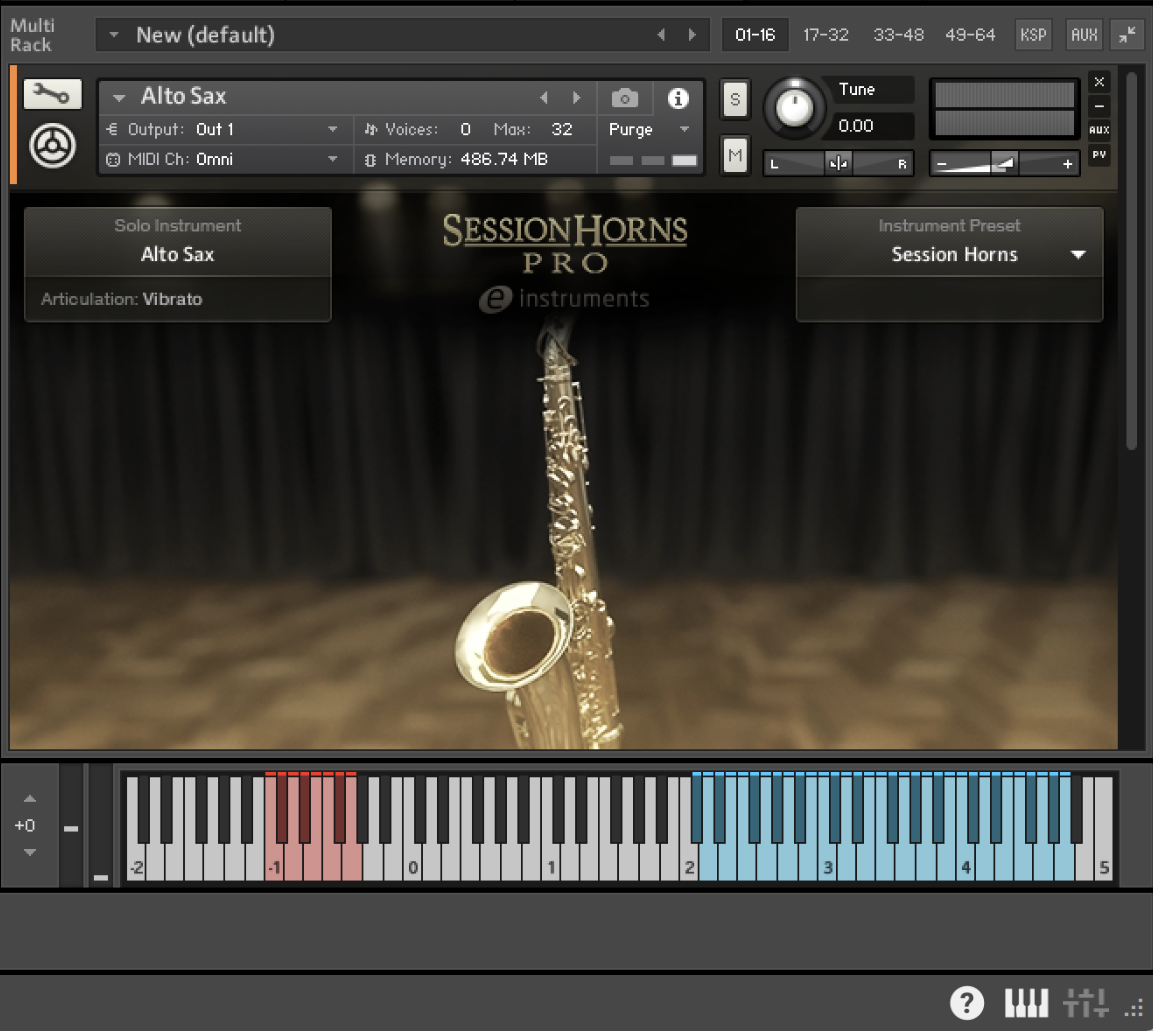The height and width of the screenshot is (1031, 1153).
Task: Click the Session Horns Pro logo
Action: point(564,245)
